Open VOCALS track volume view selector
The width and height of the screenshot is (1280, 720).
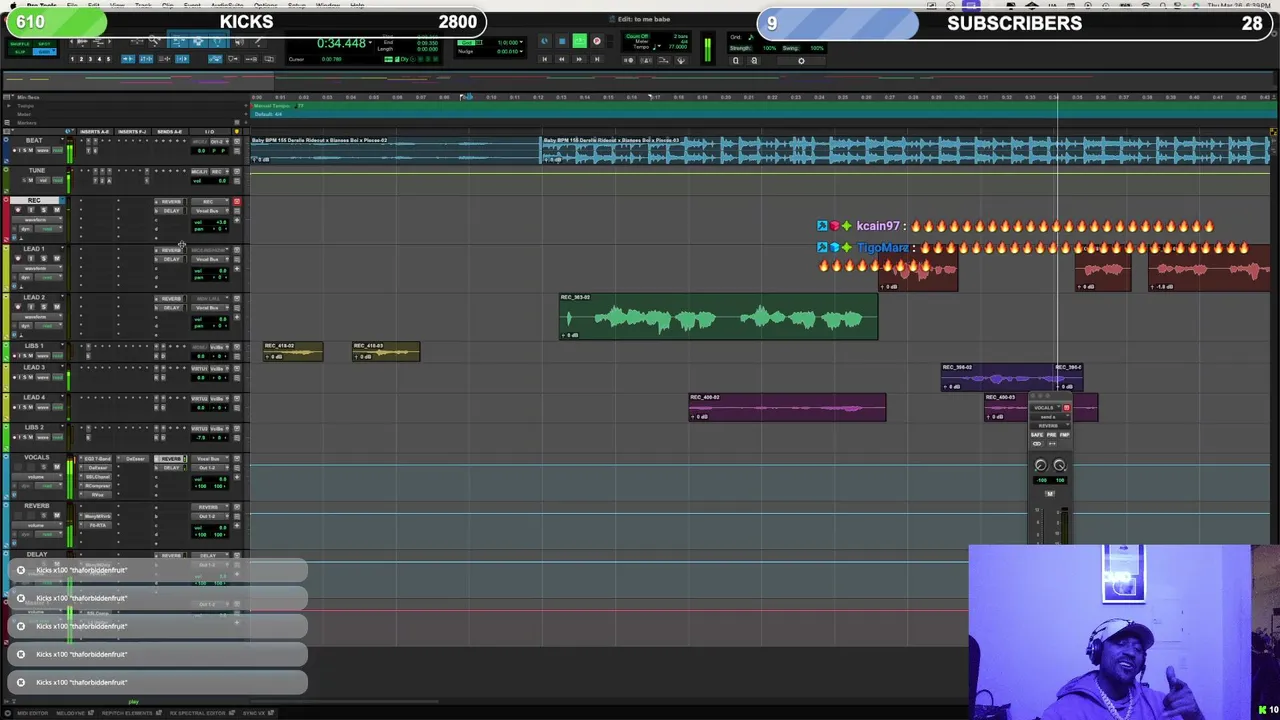click(36, 477)
